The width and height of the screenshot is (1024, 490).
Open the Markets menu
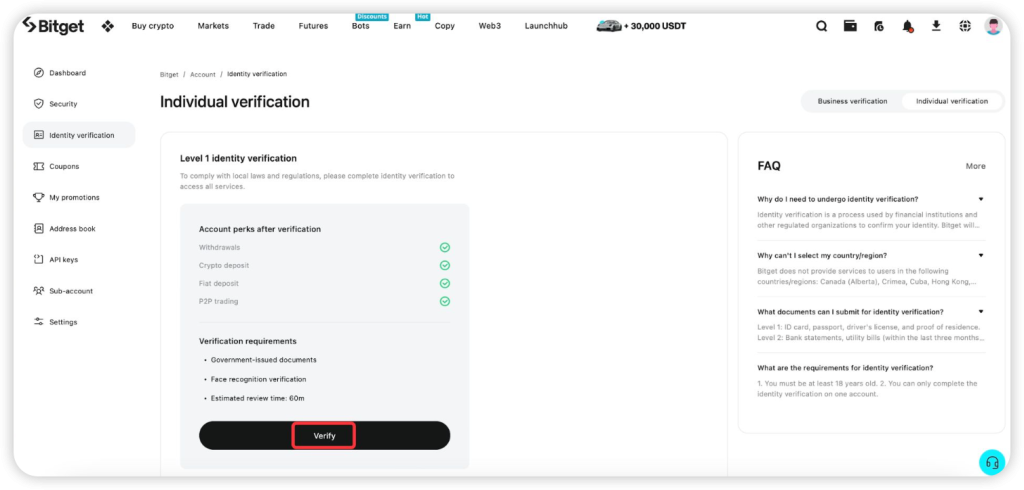point(213,26)
